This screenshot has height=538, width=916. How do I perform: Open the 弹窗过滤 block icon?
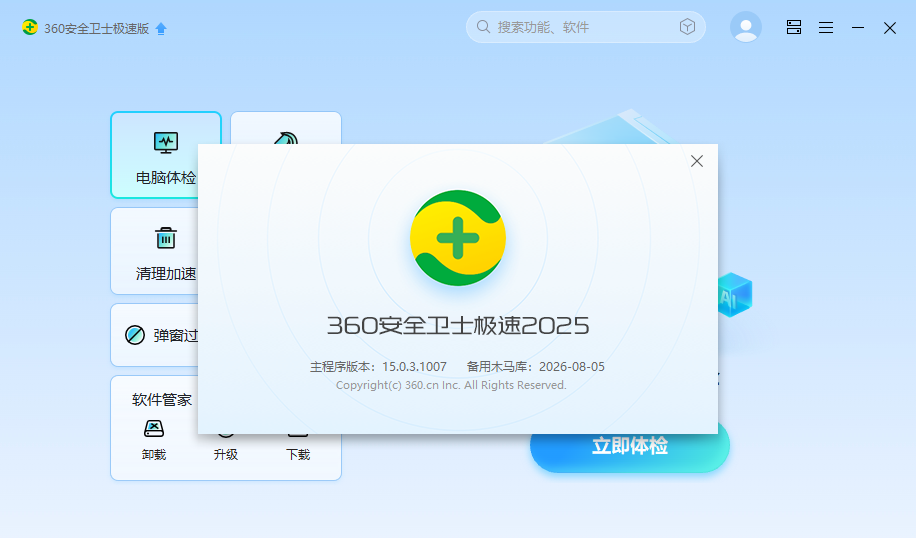click(x=135, y=335)
